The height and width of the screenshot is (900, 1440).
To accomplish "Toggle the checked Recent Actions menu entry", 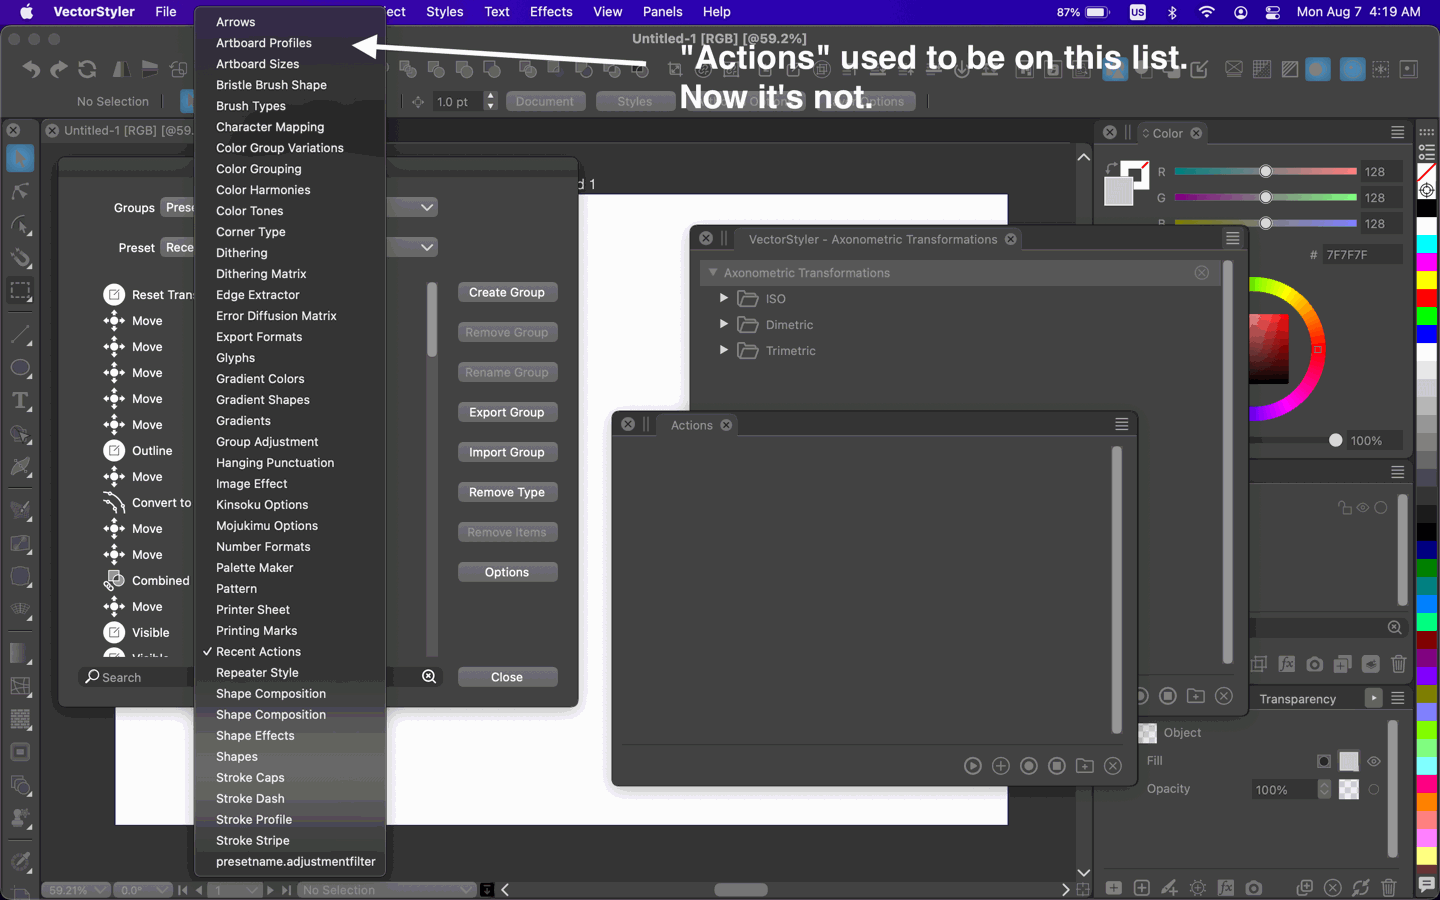I will coord(258,652).
